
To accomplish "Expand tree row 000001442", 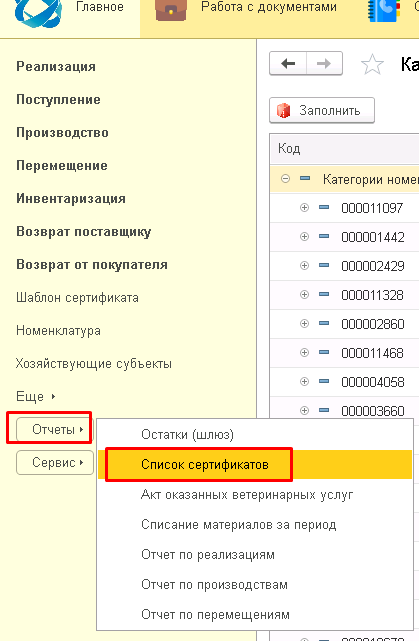I will pos(304,237).
